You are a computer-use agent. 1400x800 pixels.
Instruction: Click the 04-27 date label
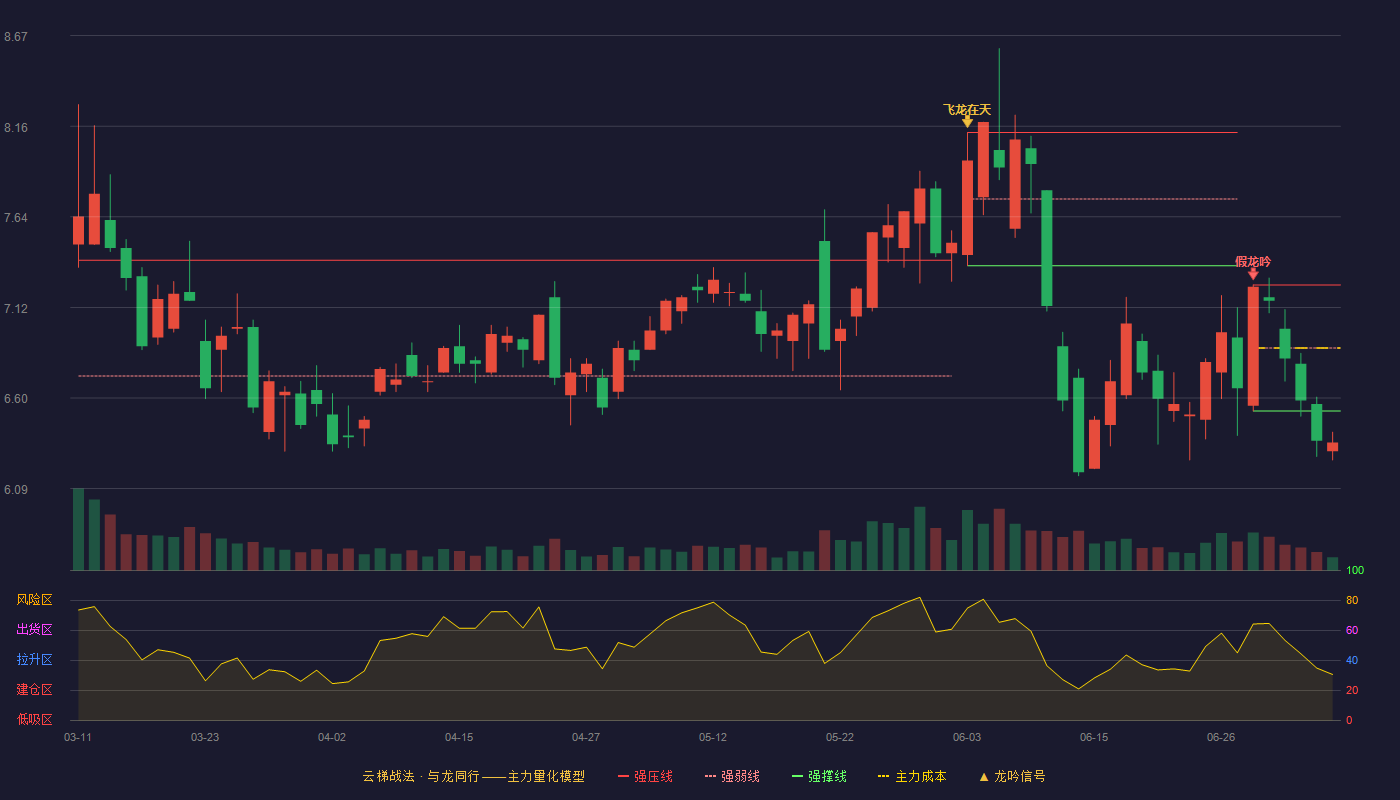point(586,737)
